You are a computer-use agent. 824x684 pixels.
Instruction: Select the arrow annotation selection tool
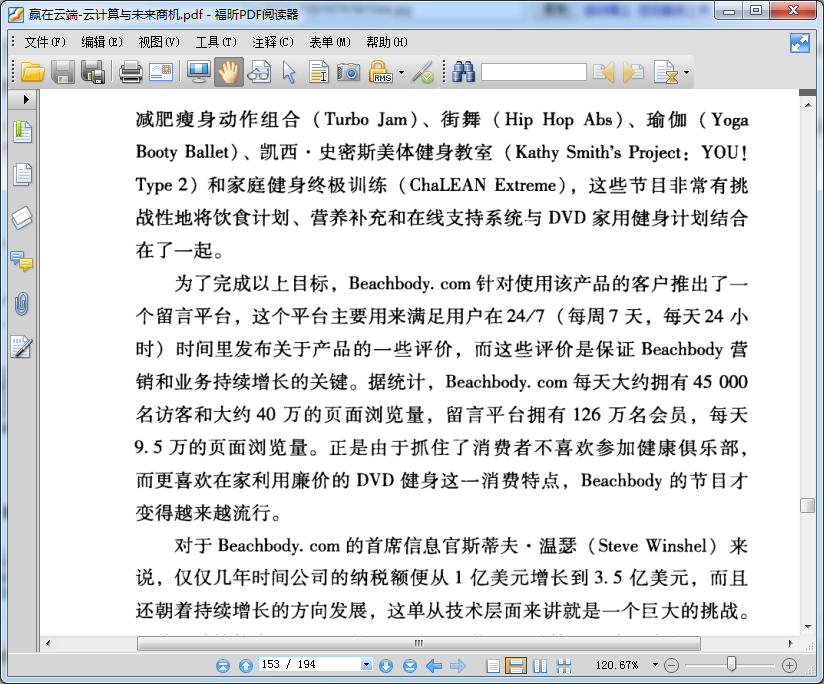(289, 72)
